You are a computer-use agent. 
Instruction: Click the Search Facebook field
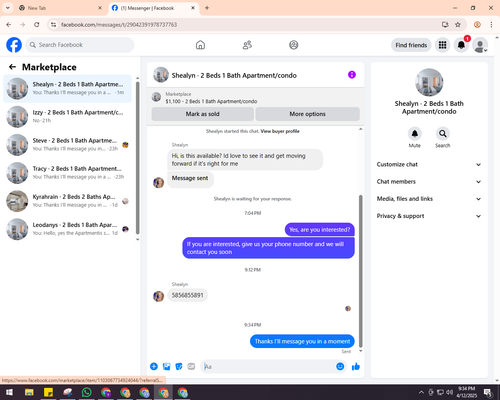pyautogui.click(x=80, y=45)
